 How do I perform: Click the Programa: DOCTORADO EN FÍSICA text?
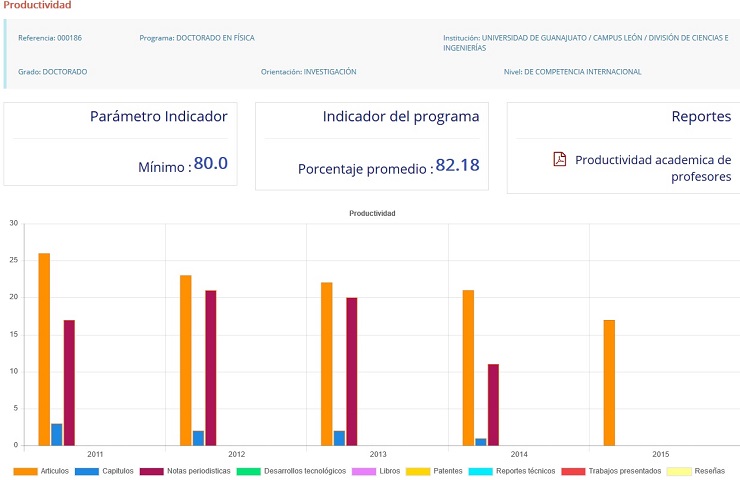pyautogui.click(x=197, y=38)
